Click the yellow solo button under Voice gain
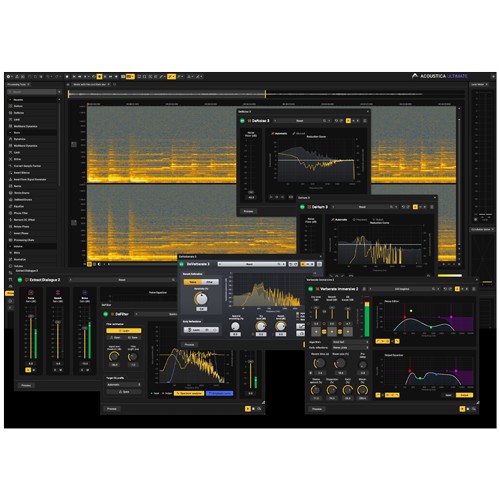This screenshot has height=500, width=500. tap(28, 370)
